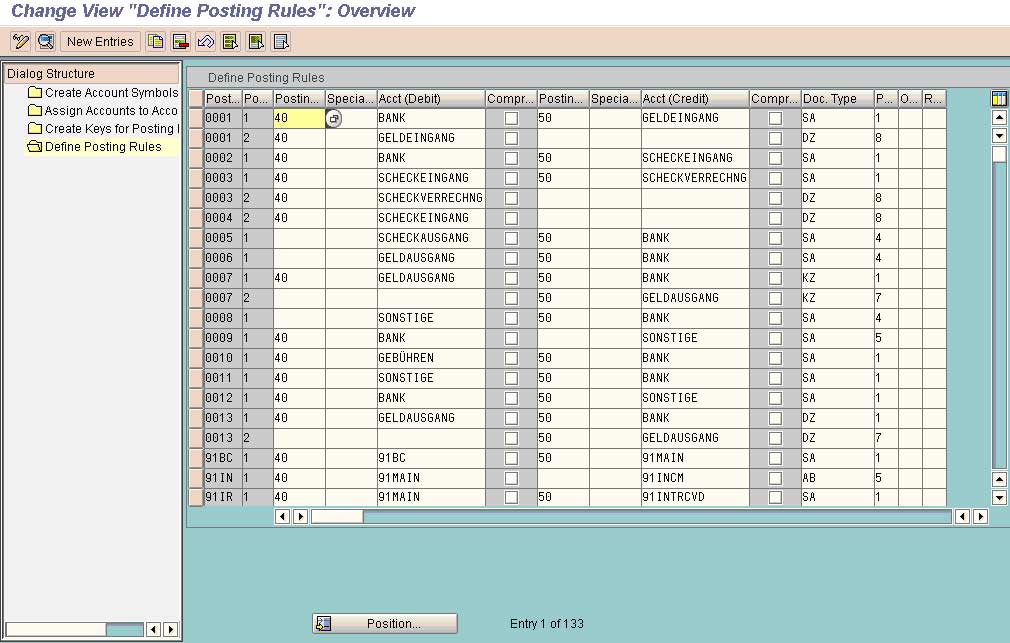Select row 0005 with its row selector
Image resolution: width=1010 pixels, height=643 pixels.
pyautogui.click(x=196, y=238)
